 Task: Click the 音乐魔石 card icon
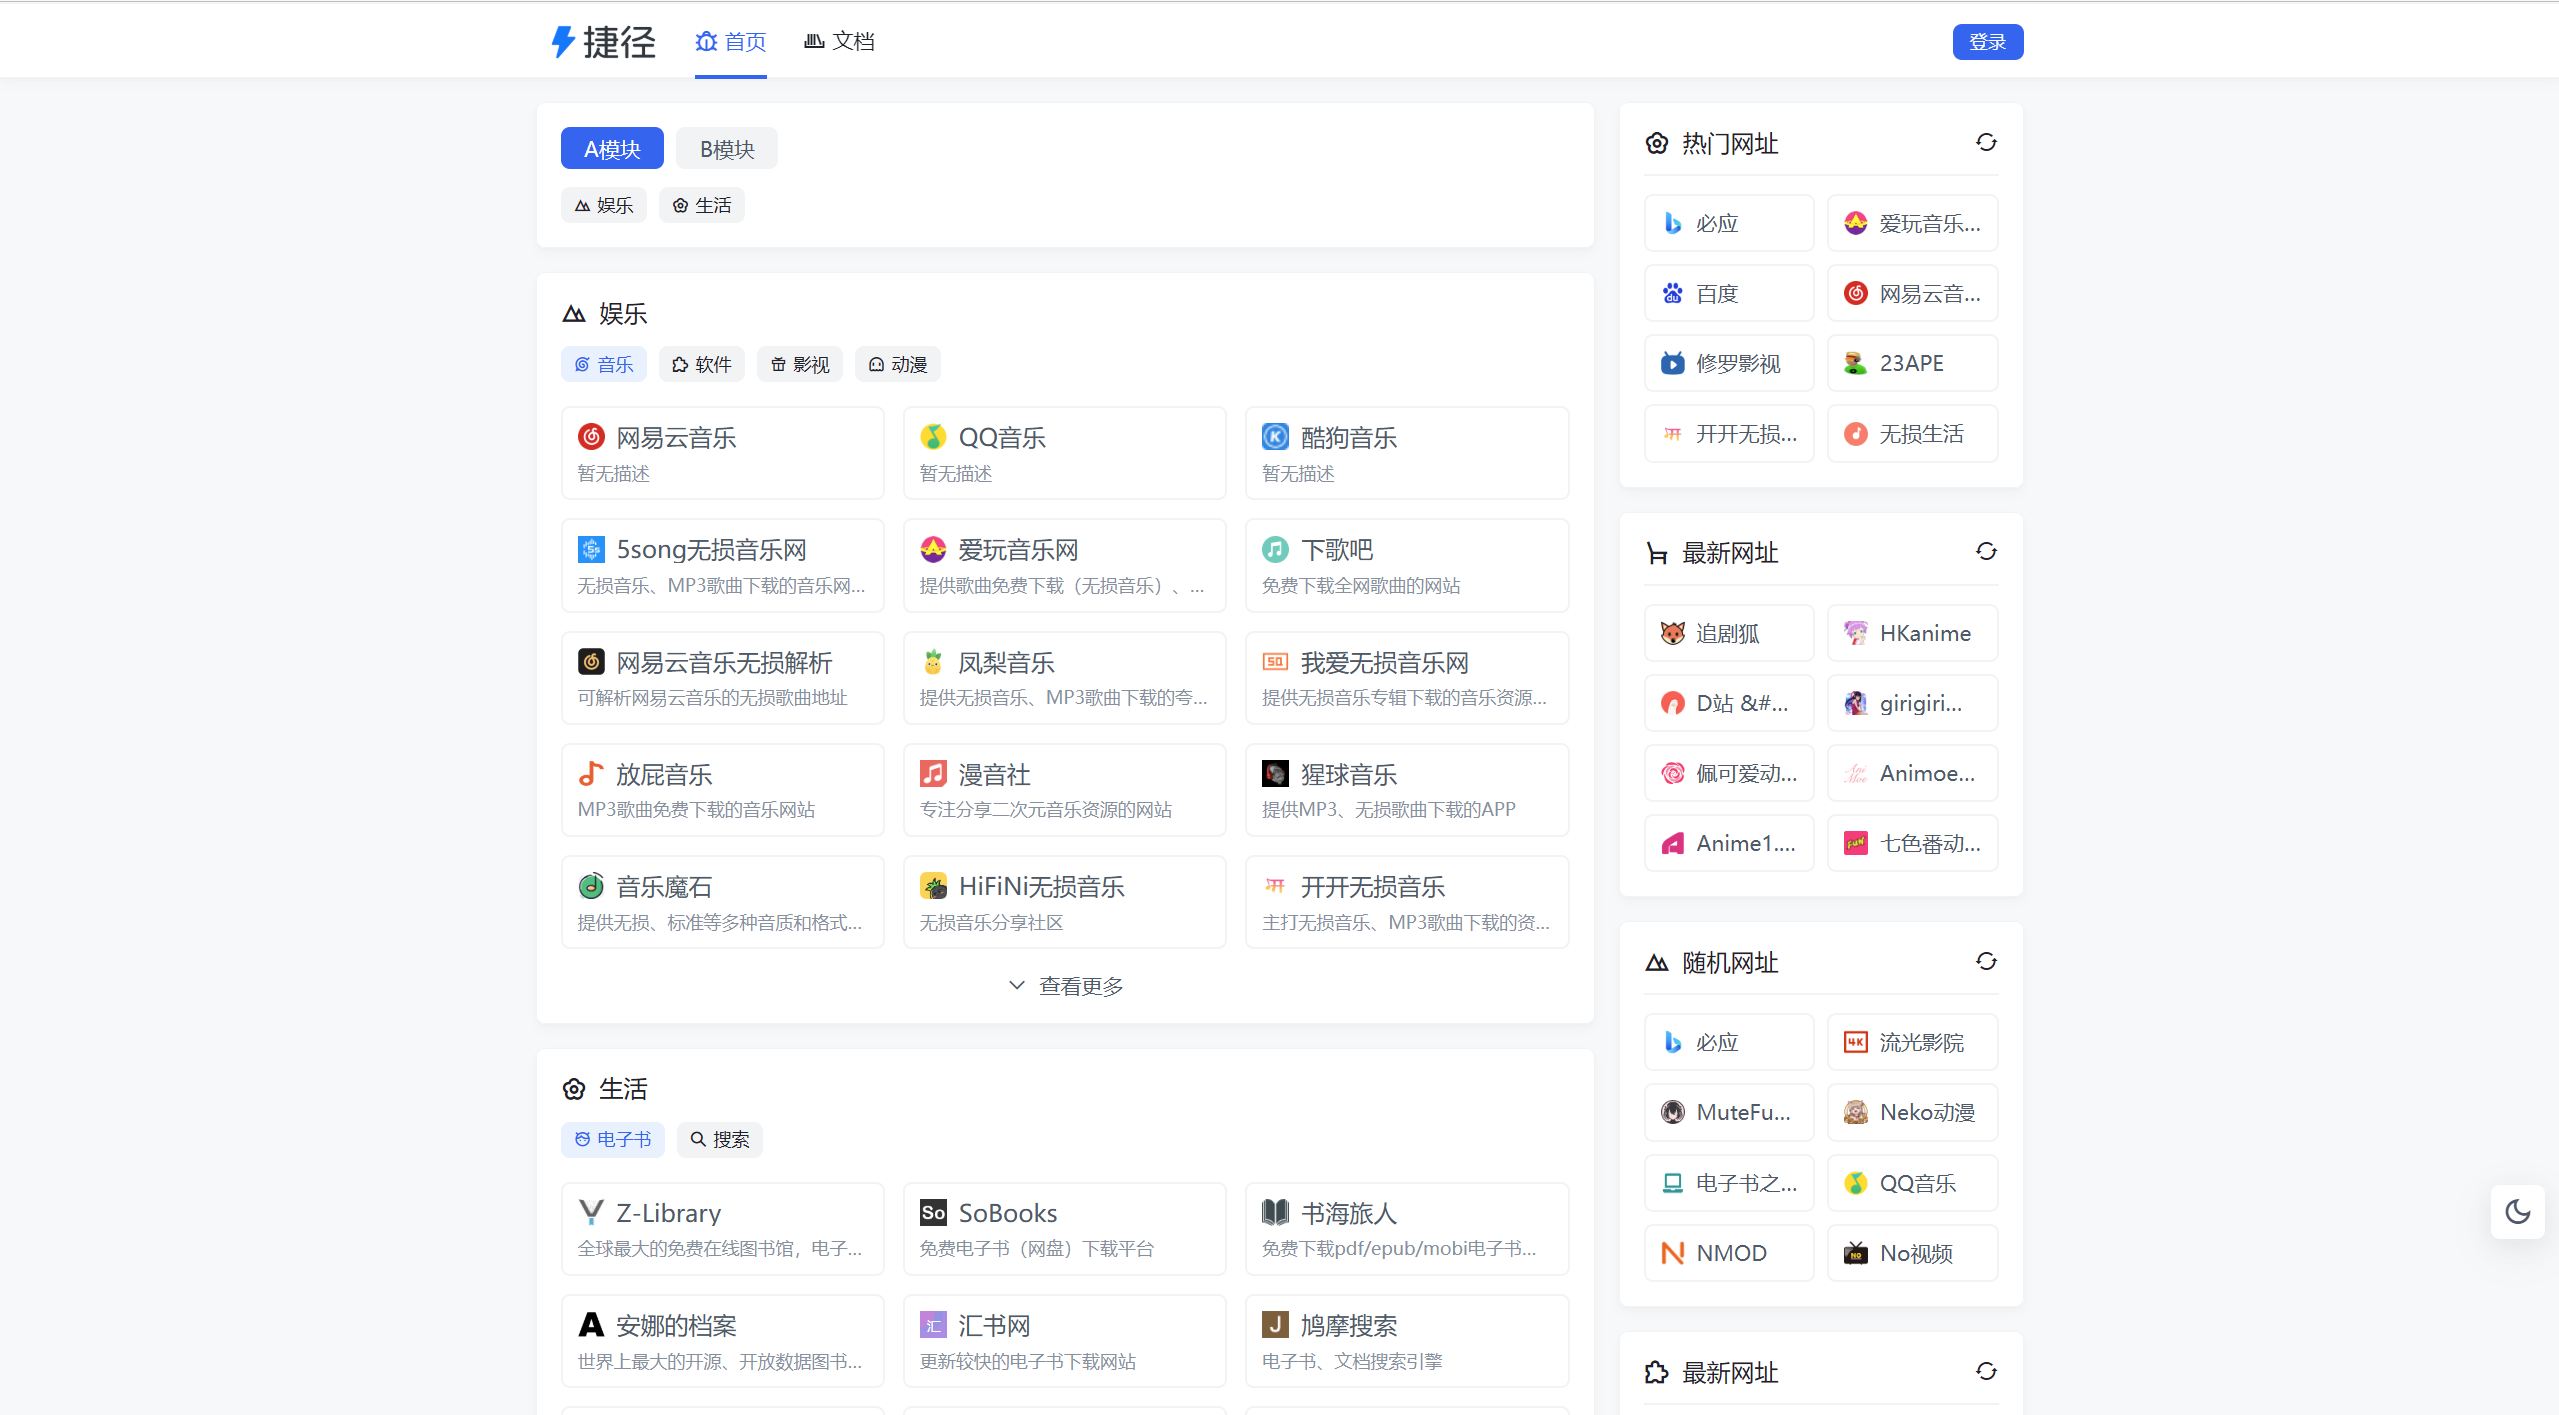pyautogui.click(x=591, y=886)
